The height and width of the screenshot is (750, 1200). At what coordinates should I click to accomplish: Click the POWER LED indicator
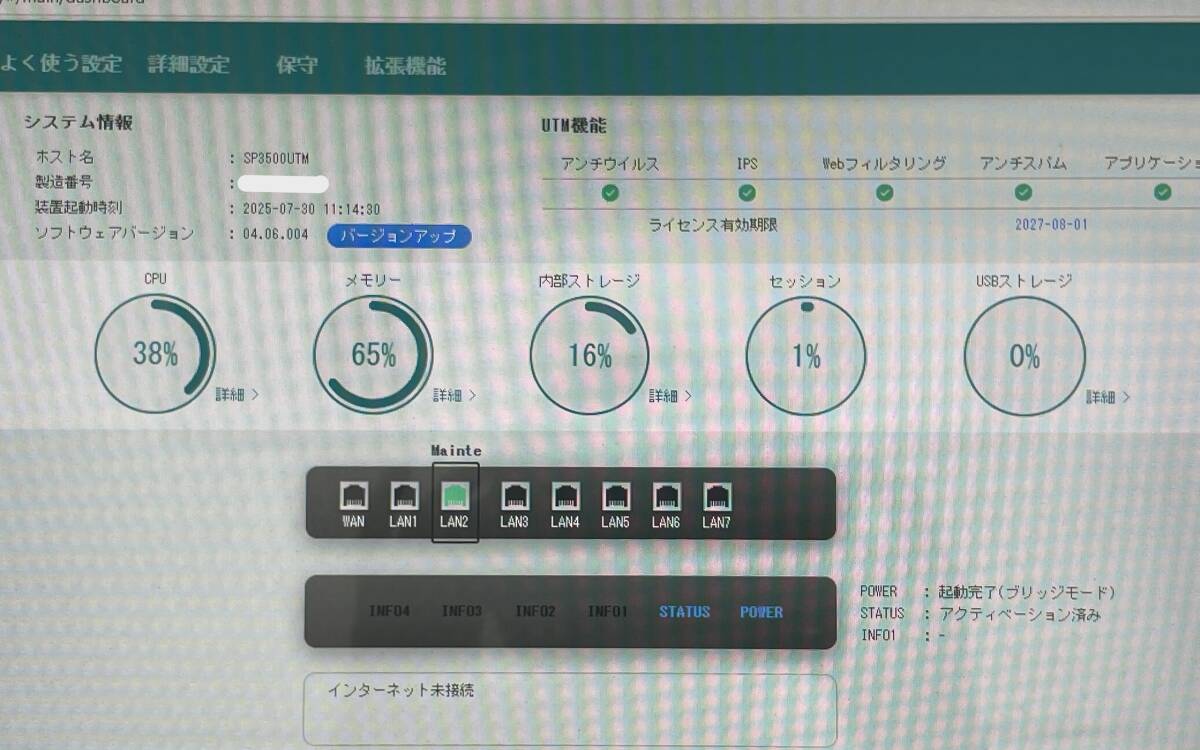(x=761, y=612)
